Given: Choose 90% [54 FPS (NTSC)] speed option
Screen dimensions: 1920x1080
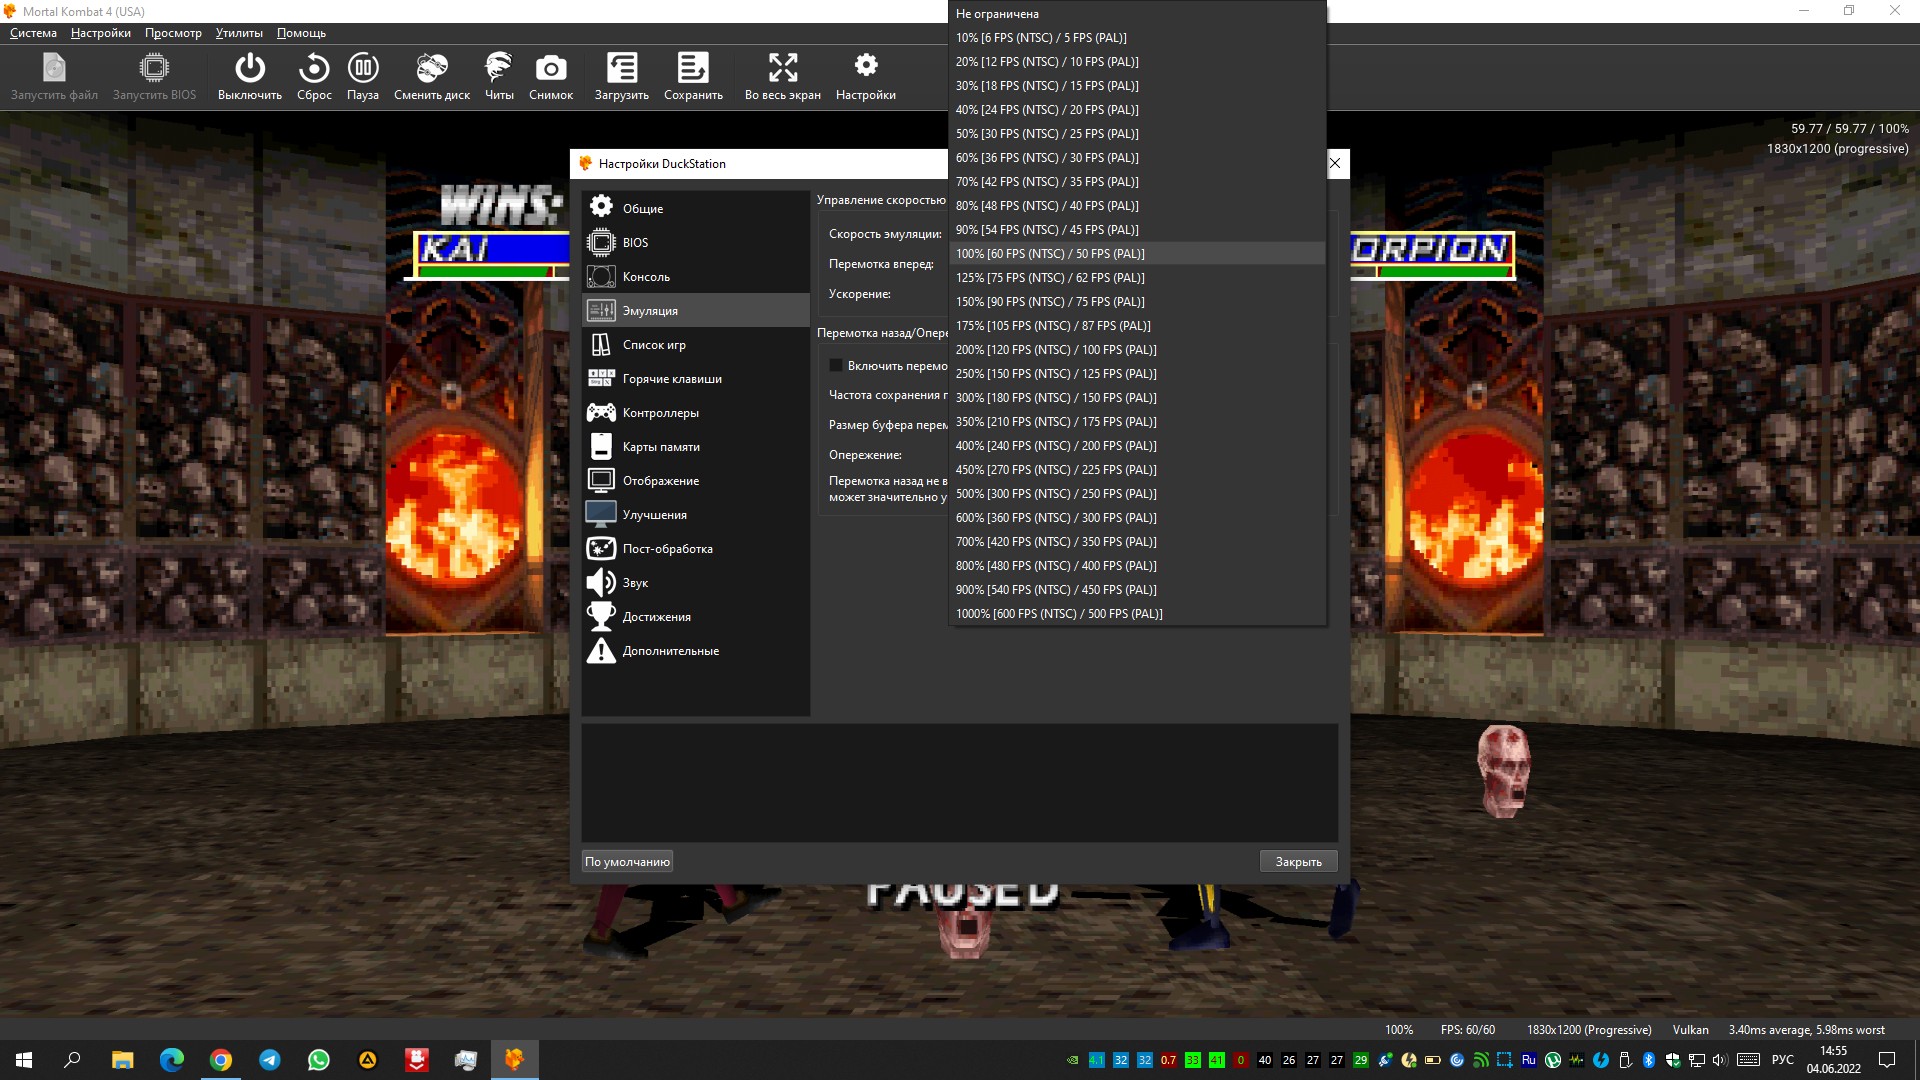Looking at the screenshot, I should (1137, 230).
